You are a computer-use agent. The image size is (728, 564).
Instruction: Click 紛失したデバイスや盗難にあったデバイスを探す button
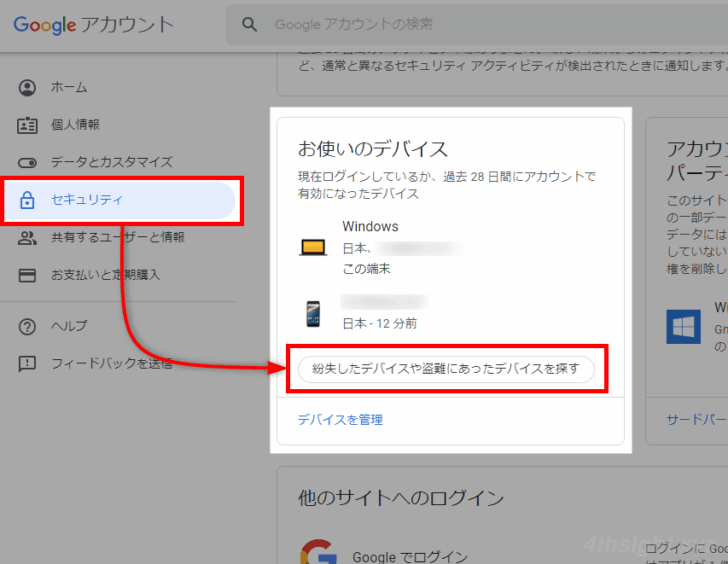point(446,369)
